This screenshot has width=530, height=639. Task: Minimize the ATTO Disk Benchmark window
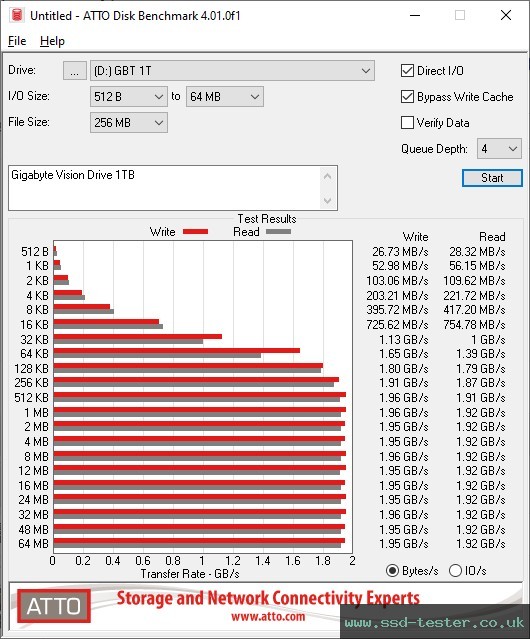tap(415, 15)
